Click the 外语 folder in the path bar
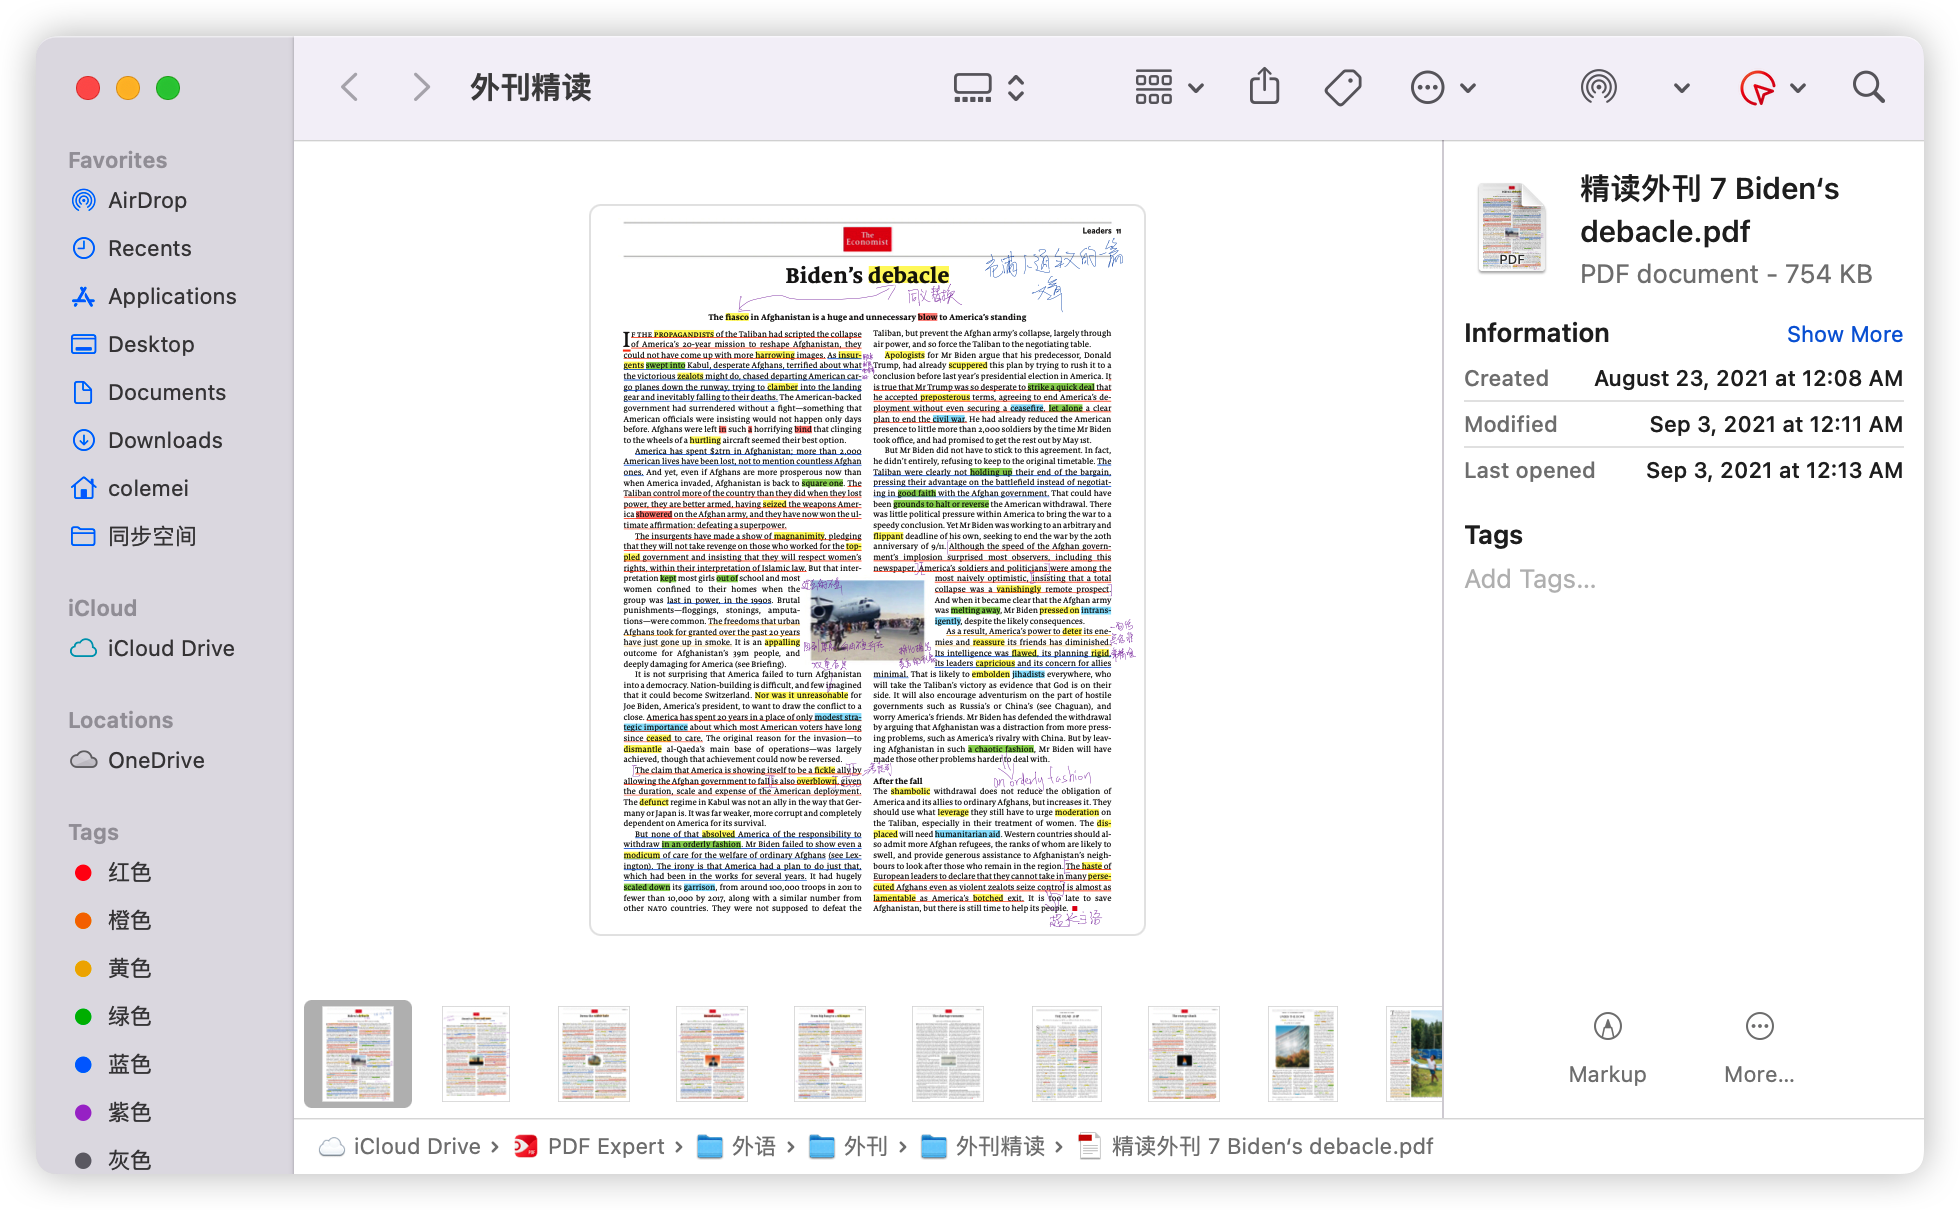Viewport: 1960px width, 1210px height. (737, 1146)
